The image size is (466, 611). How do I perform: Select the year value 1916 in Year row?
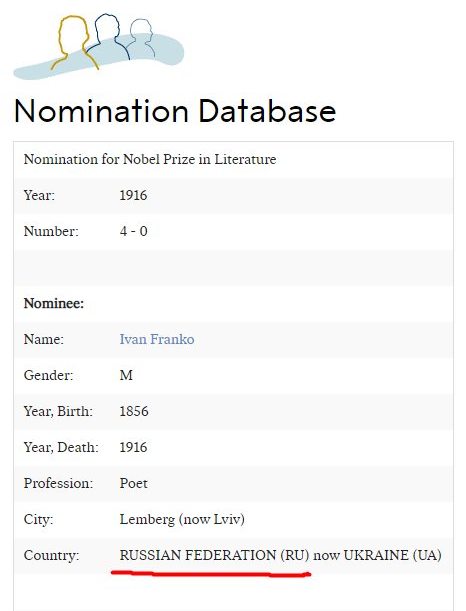pos(133,195)
